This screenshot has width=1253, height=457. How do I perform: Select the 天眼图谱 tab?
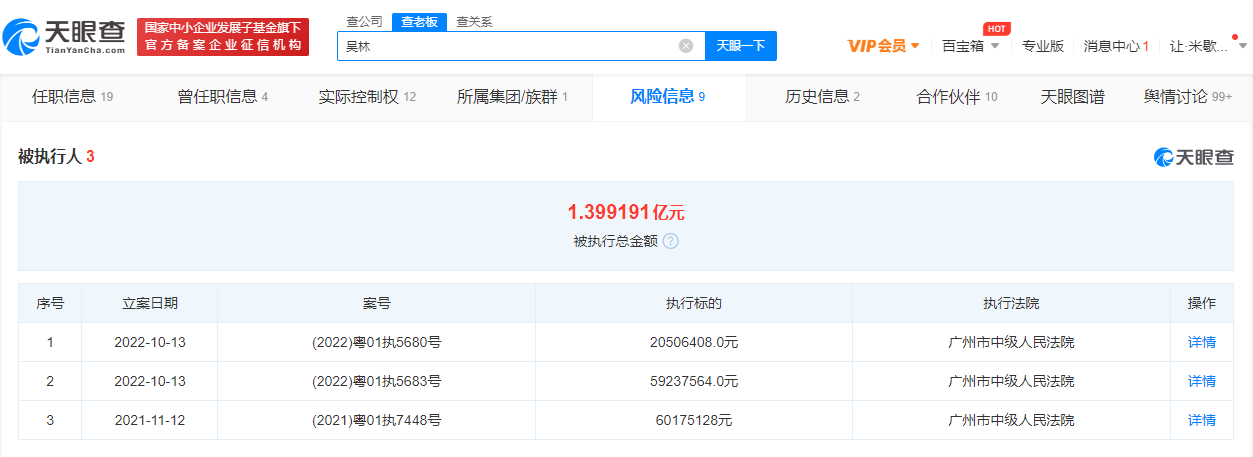coord(1072,97)
